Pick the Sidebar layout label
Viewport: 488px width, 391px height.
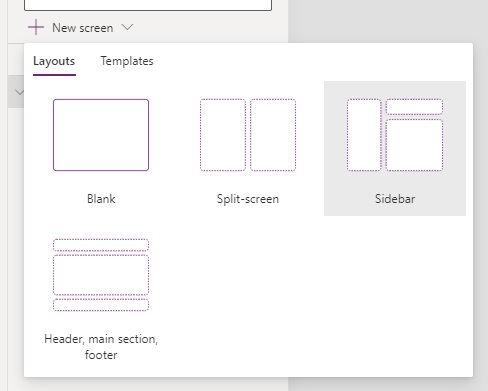click(395, 199)
